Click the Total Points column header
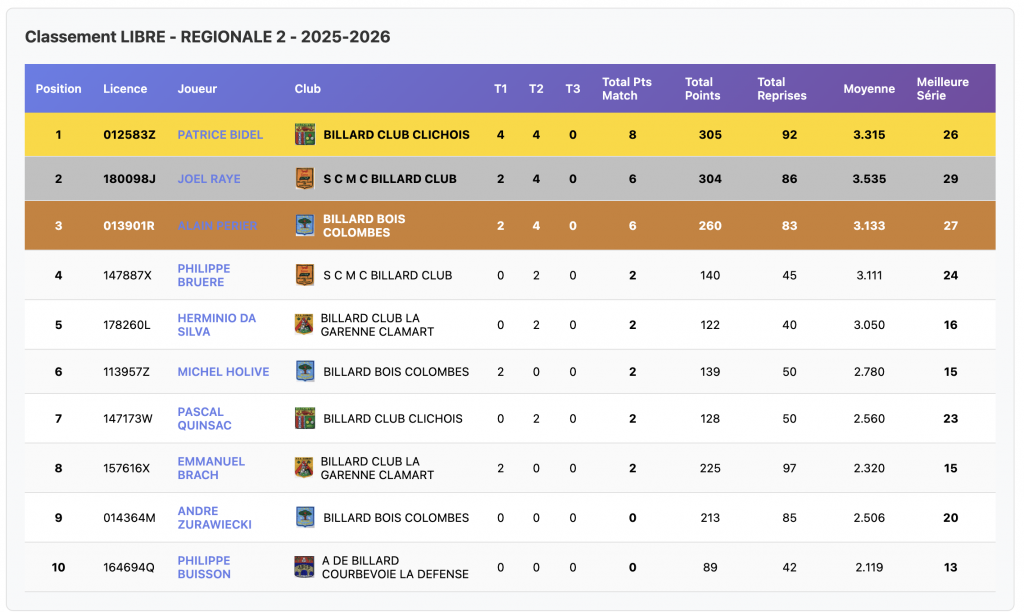Screen dimensions: 1024x612 [702, 89]
